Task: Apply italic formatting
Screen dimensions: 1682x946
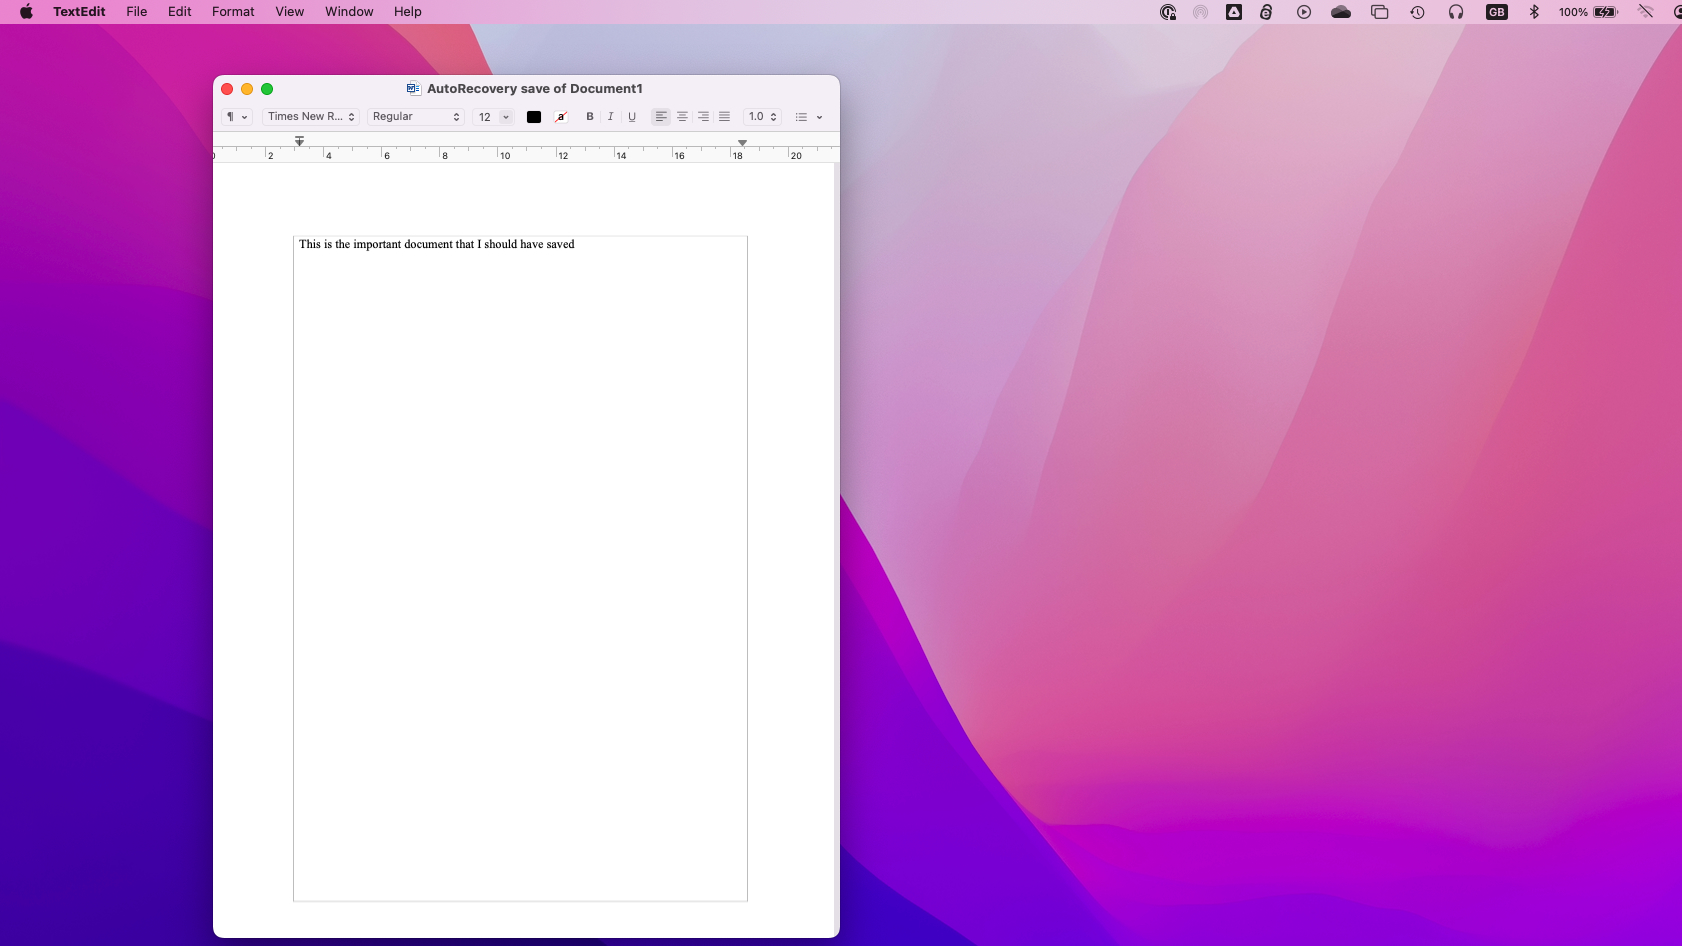Action: [x=610, y=117]
